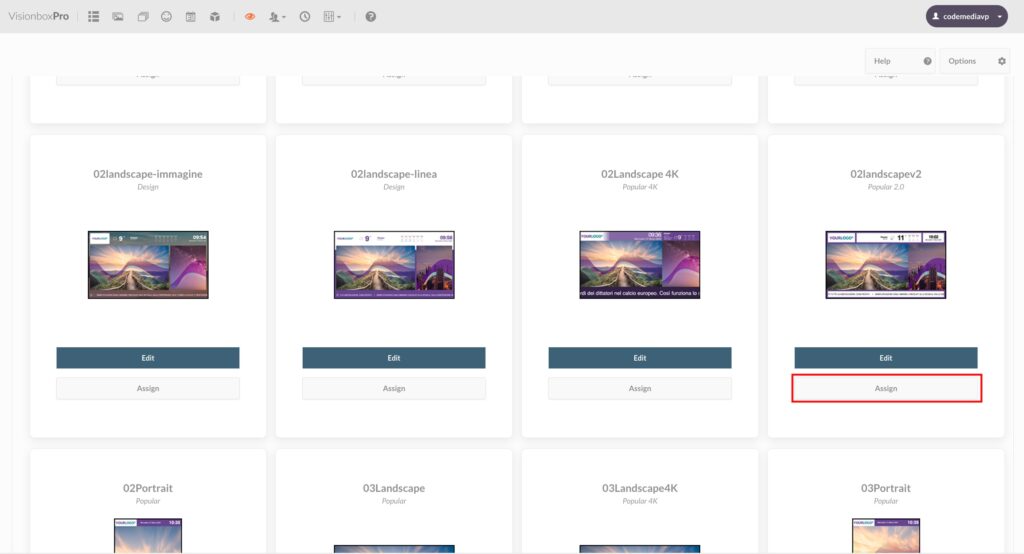The height and width of the screenshot is (554, 1024).
Task: Edit the 02landscapev2 template
Action: click(x=886, y=357)
